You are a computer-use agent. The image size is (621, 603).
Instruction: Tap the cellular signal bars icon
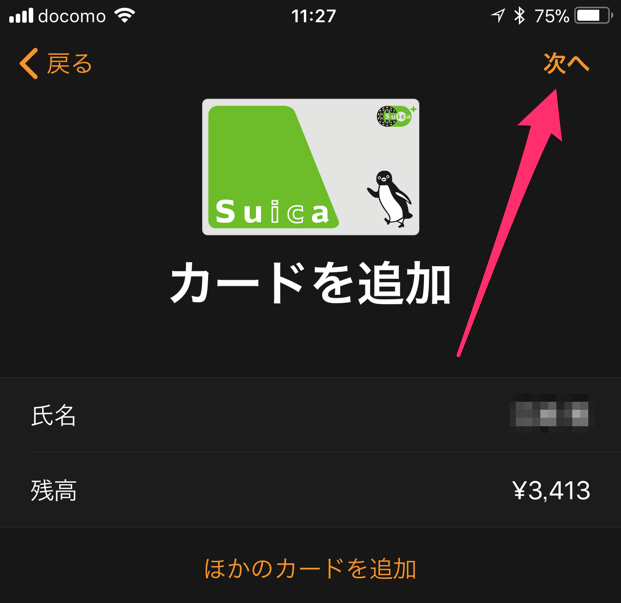pyautogui.click(x=21, y=16)
